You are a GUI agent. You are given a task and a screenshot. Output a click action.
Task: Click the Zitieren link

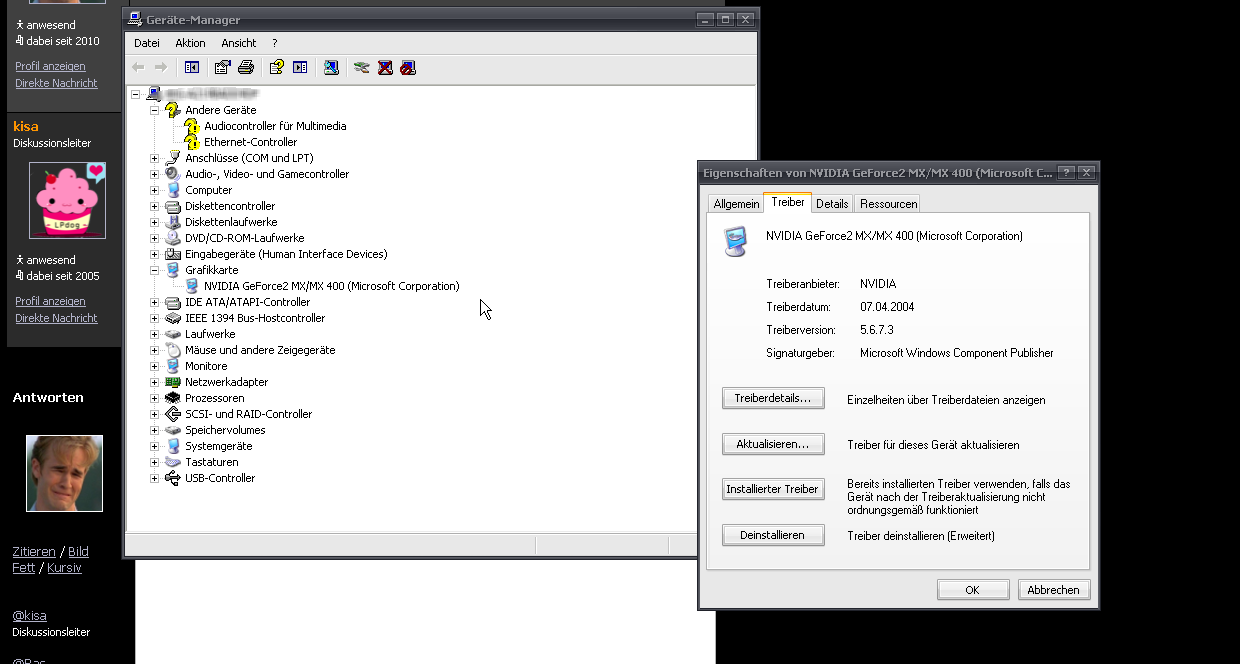[34, 552]
